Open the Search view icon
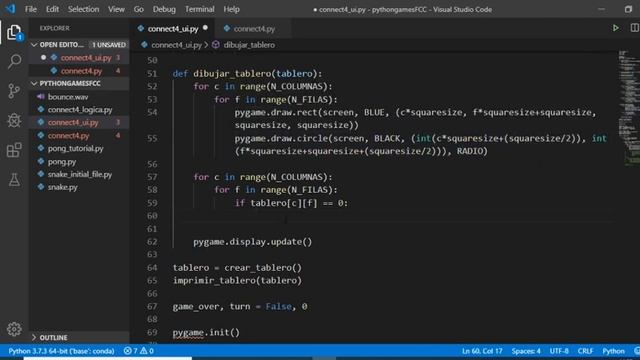This screenshot has height=360, width=640. tap(14, 62)
